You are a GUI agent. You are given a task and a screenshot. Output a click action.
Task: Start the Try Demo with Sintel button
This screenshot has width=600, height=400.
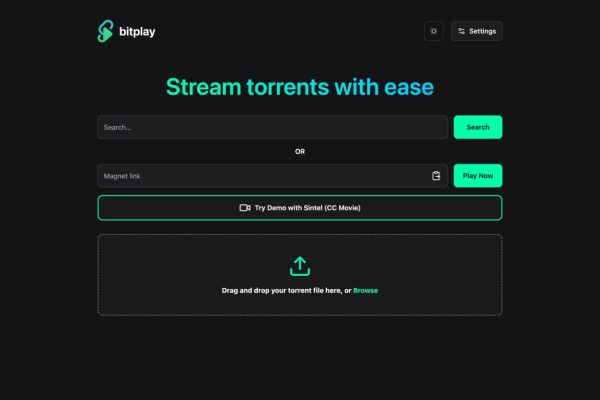299,208
